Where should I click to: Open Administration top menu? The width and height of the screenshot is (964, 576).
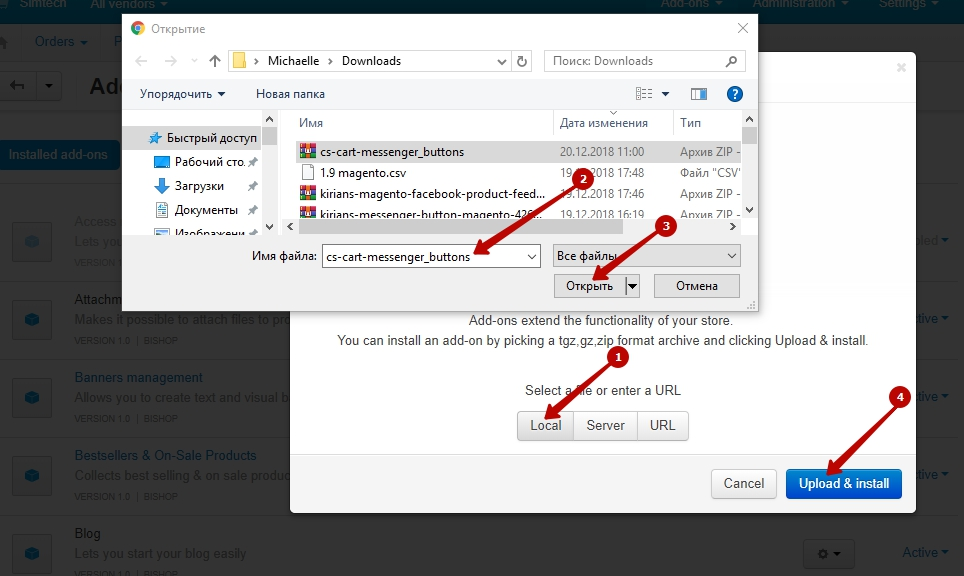click(x=800, y=4)
